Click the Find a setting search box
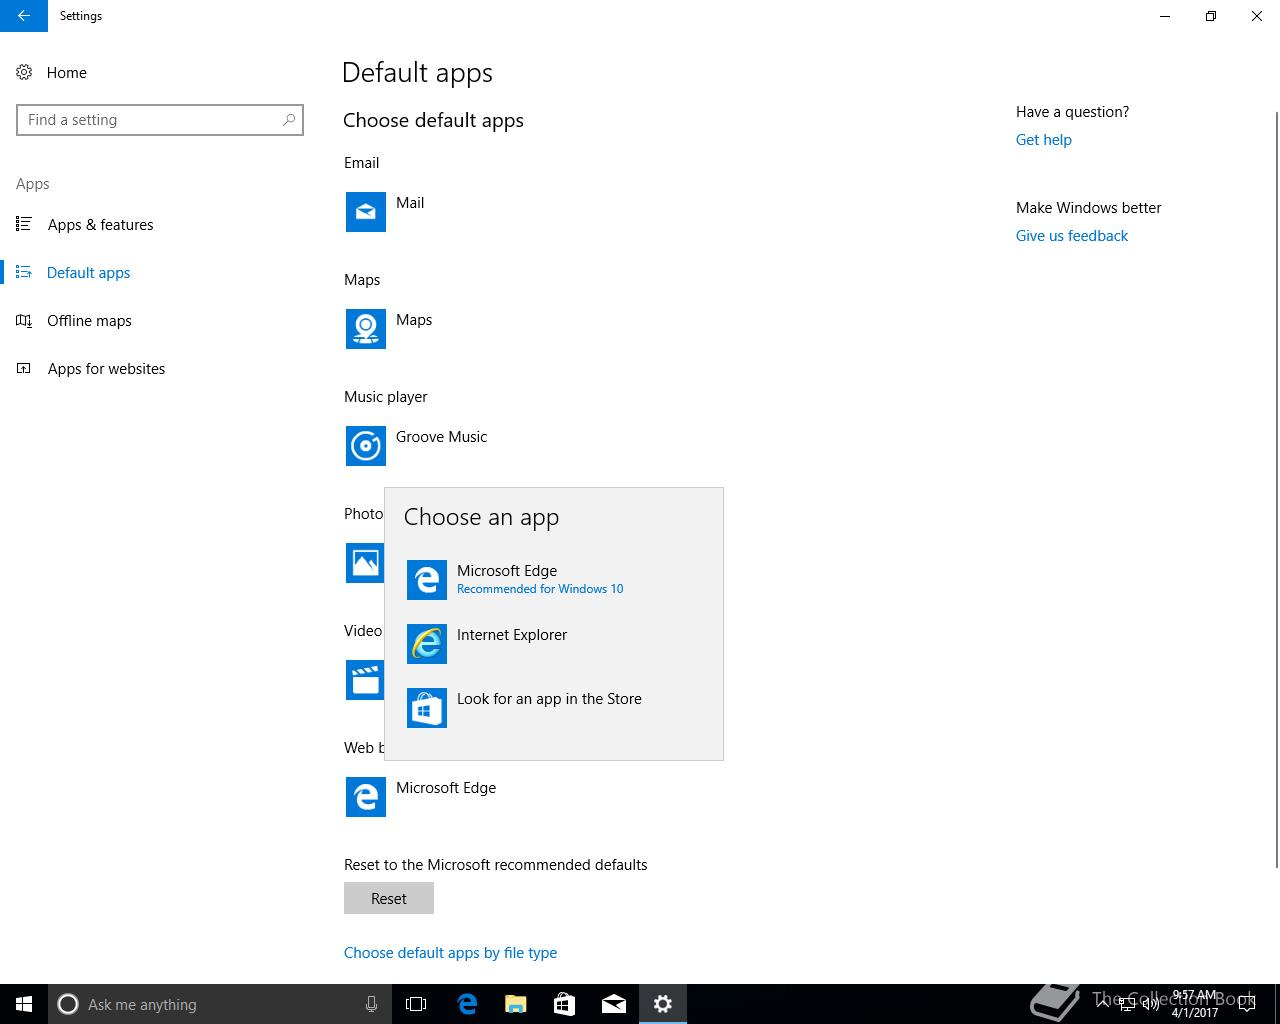 150,120
